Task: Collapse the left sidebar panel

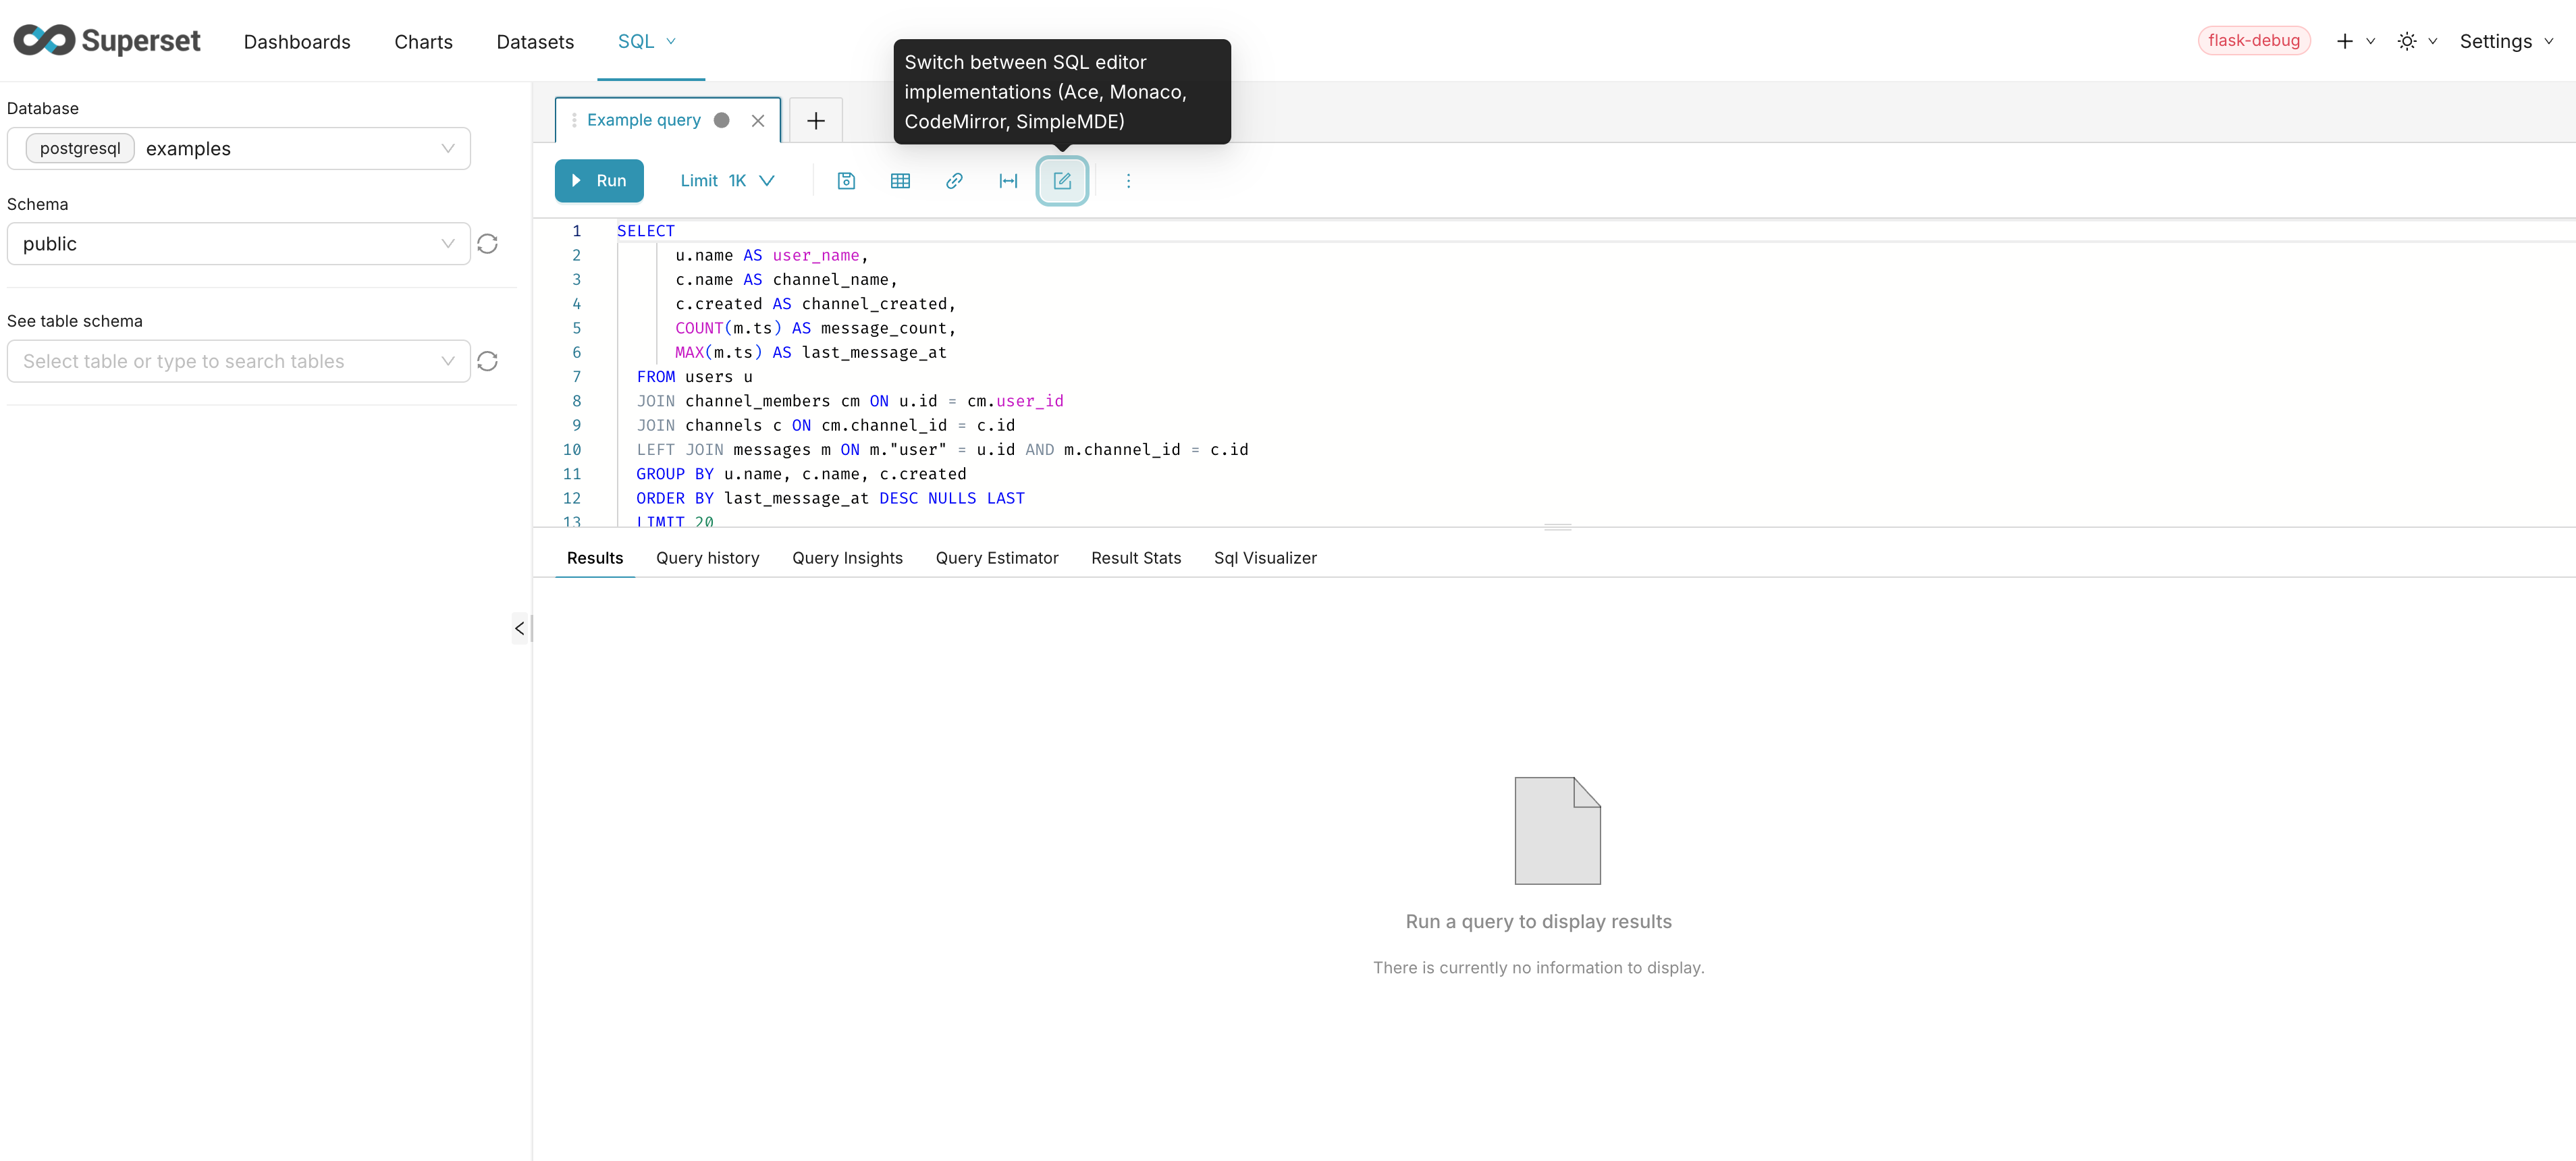Action: click(x=519, y=628)
